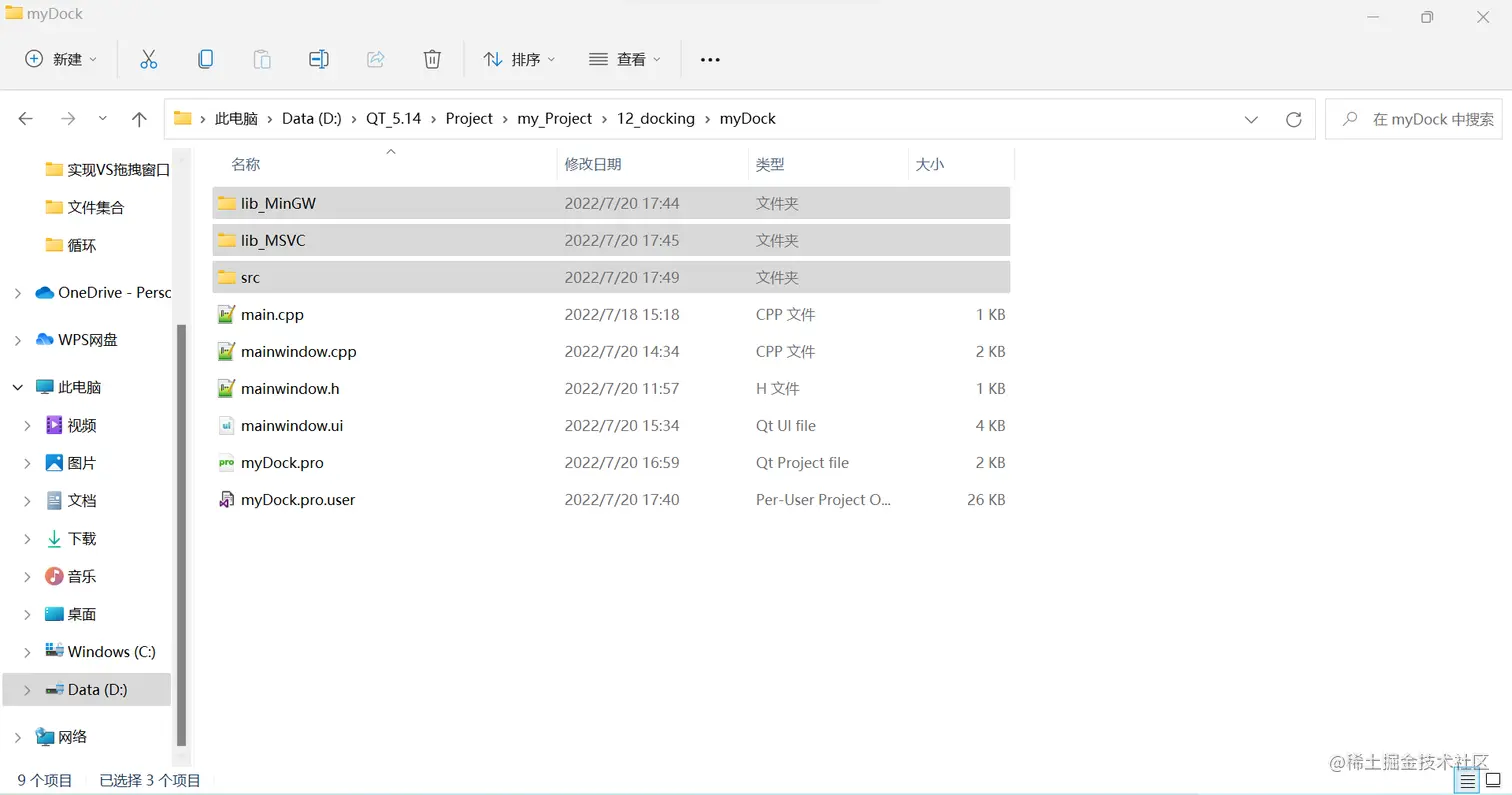Click the Copy icon in toolbar

click(205, 59)
